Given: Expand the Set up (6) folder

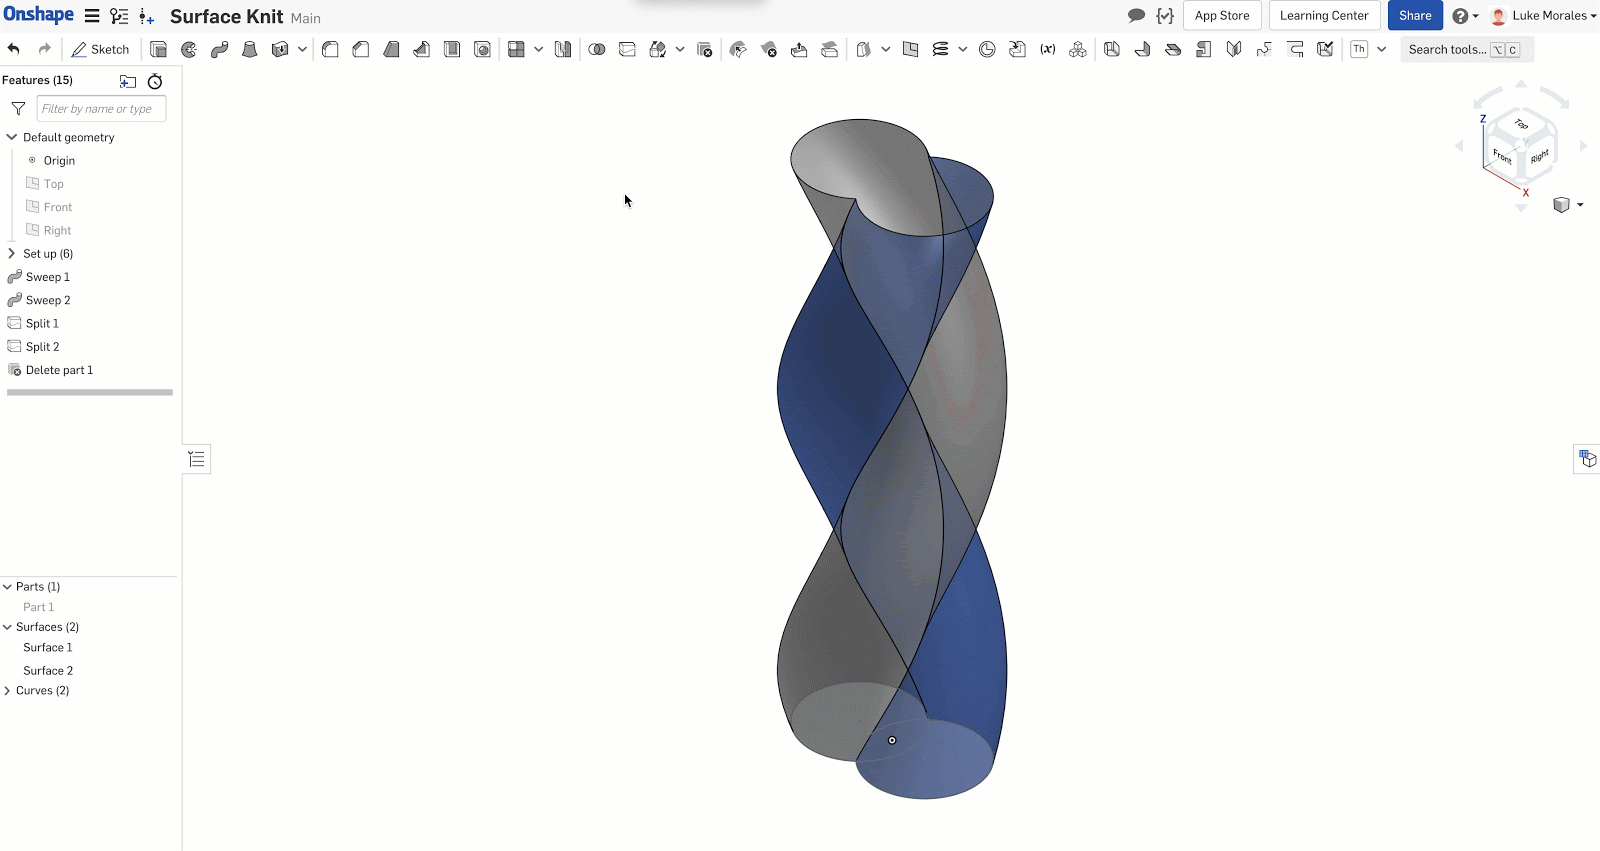Looking at the screenshot, I should [x=12, y=253].
